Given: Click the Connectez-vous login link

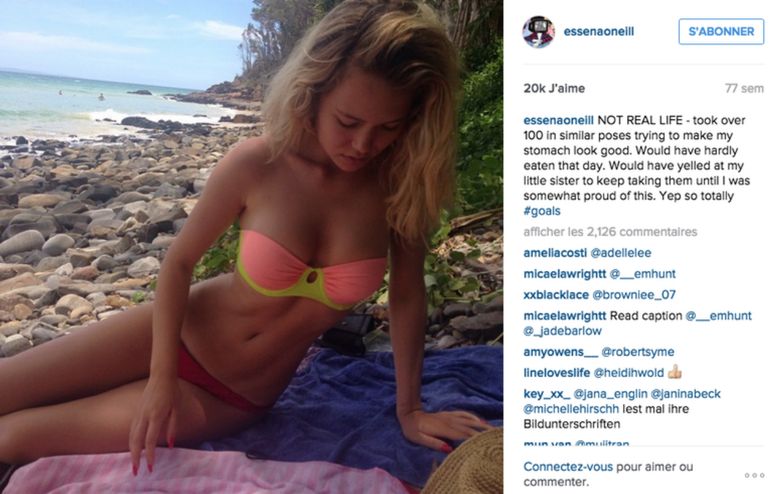Looking at the screenshot, I should pos(568,467).
